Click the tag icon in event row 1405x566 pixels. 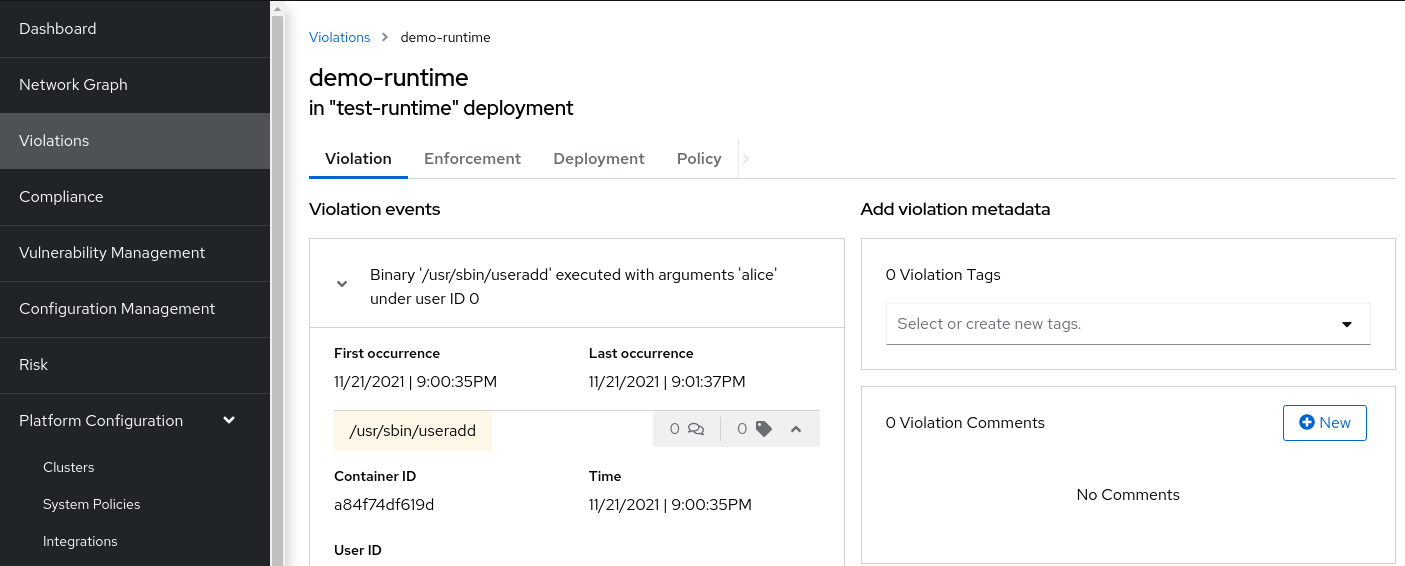click(x=764, y=429)
